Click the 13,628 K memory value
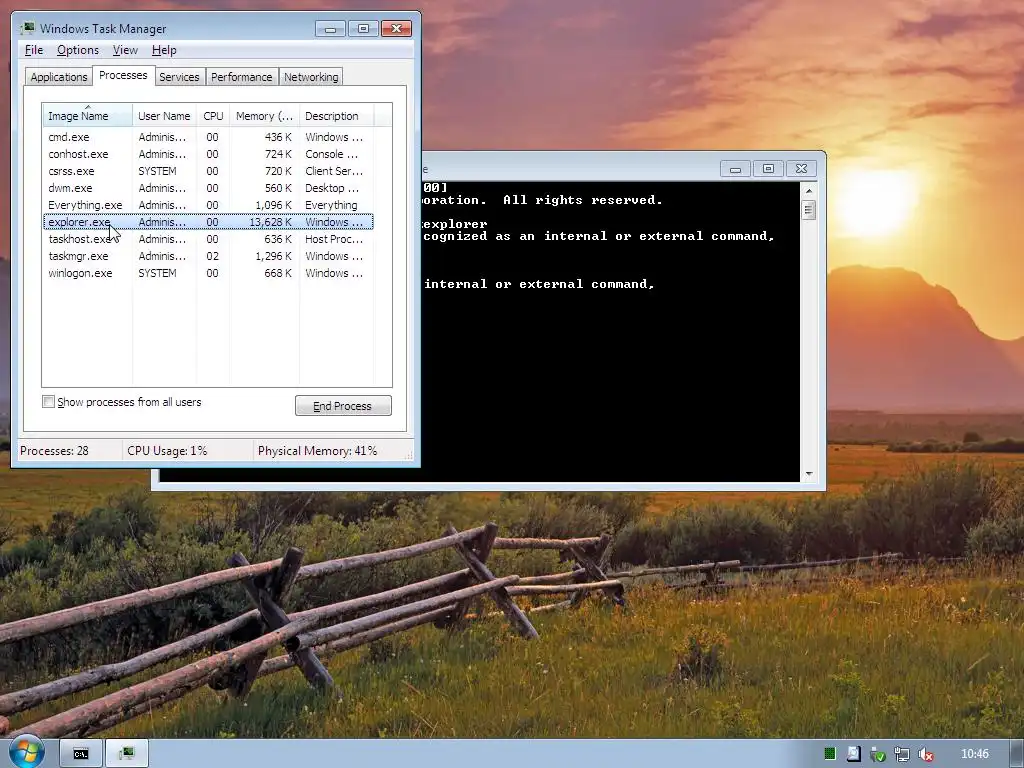This screenshot has width=1024, height=768. click(270, 222)
